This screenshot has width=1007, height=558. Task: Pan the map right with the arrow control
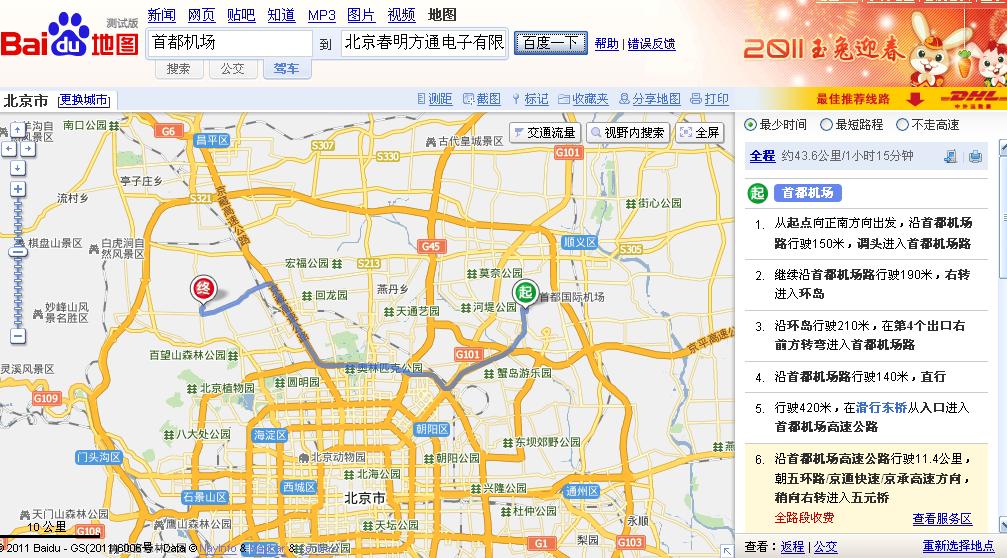tap(28, 149)
